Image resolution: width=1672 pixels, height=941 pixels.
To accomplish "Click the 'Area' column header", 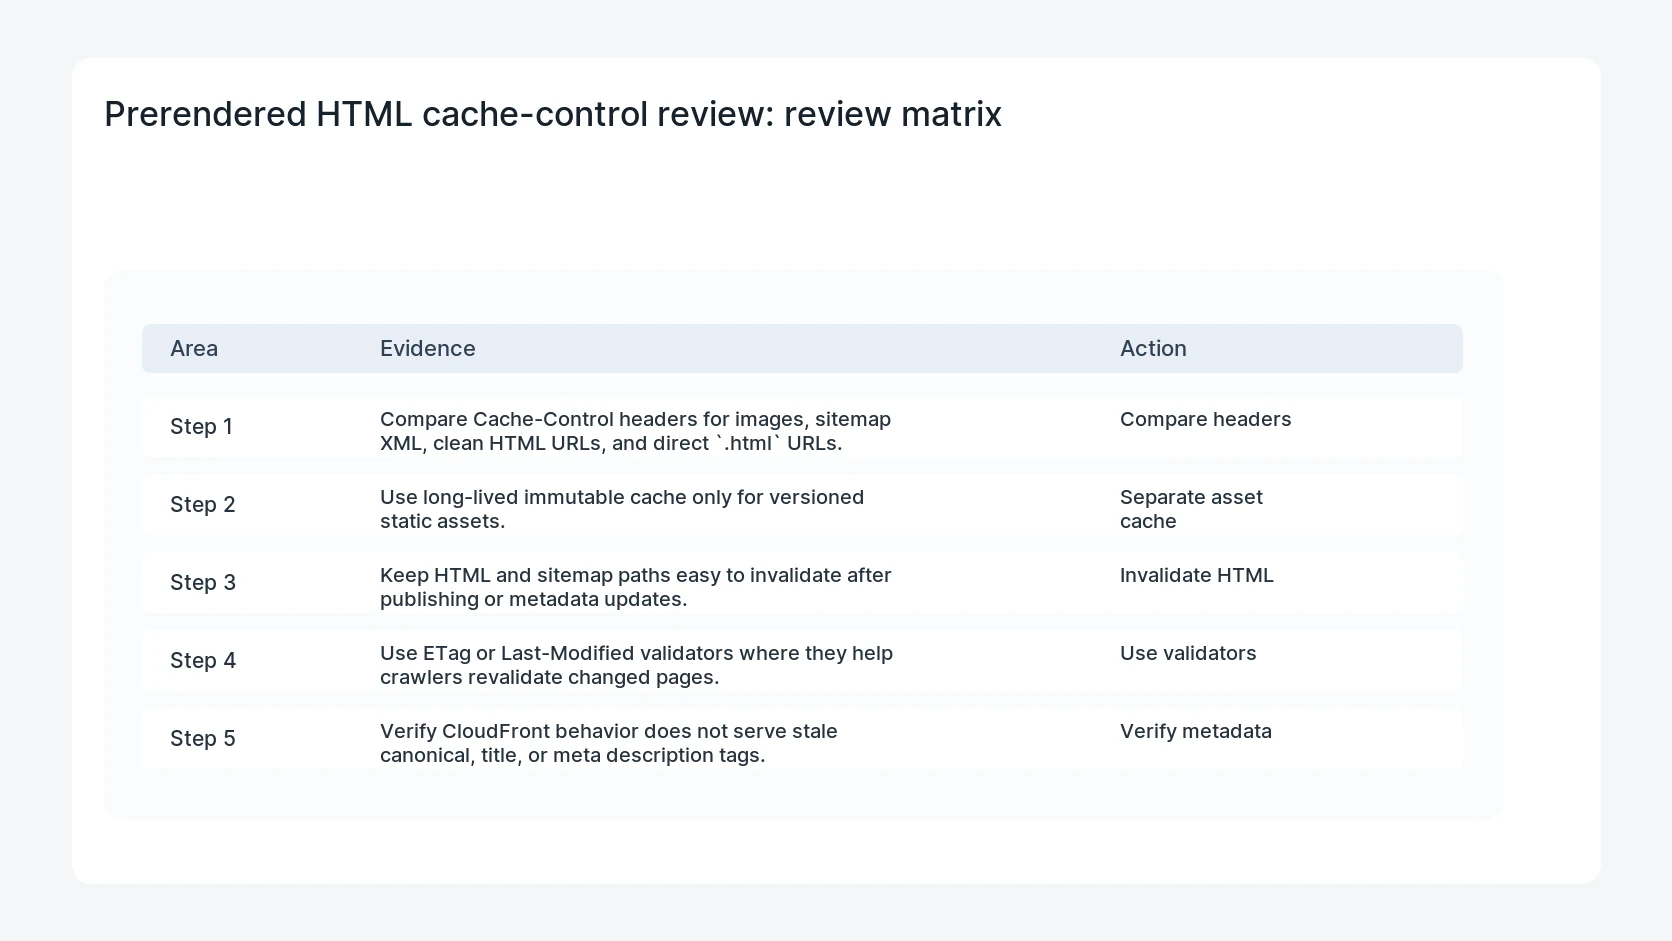I will click(194, 348).
